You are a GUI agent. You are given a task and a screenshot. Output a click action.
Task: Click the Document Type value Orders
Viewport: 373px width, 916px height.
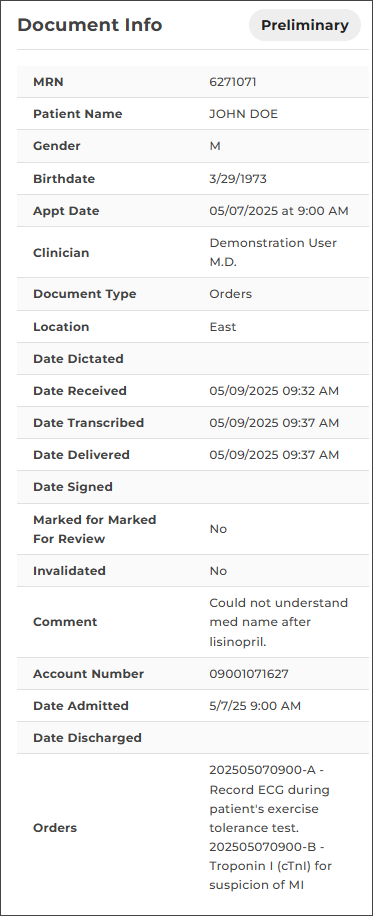coord(230,294)
